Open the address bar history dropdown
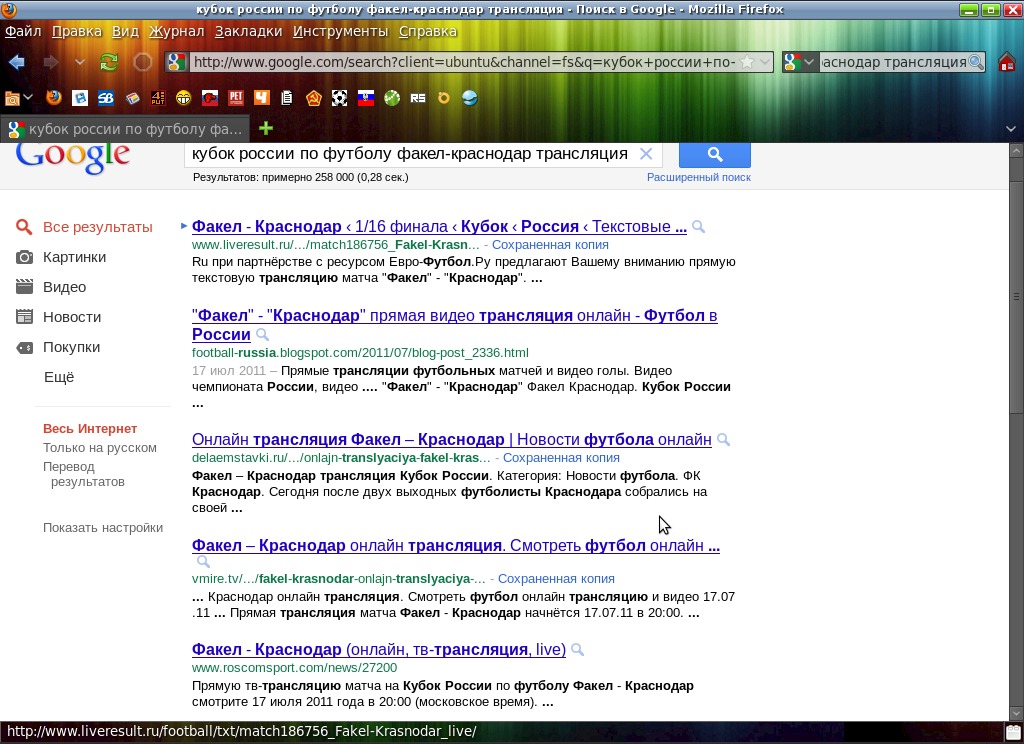Image resolution: width=1024 pixels, height=744 pixels. click(765, 62)
